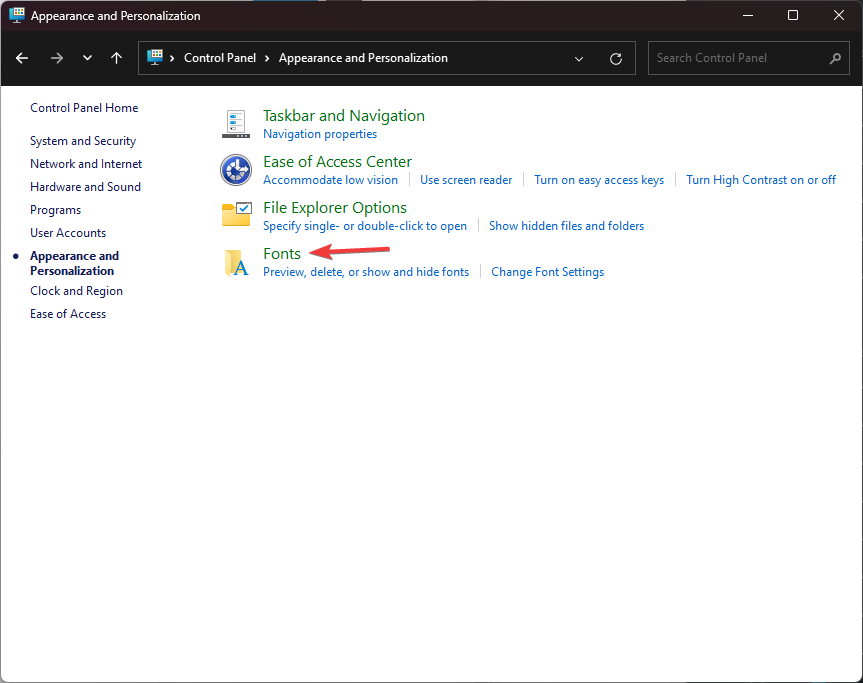
Task: Open Ease of Access in sidebar
Action: tap(68, 314)
